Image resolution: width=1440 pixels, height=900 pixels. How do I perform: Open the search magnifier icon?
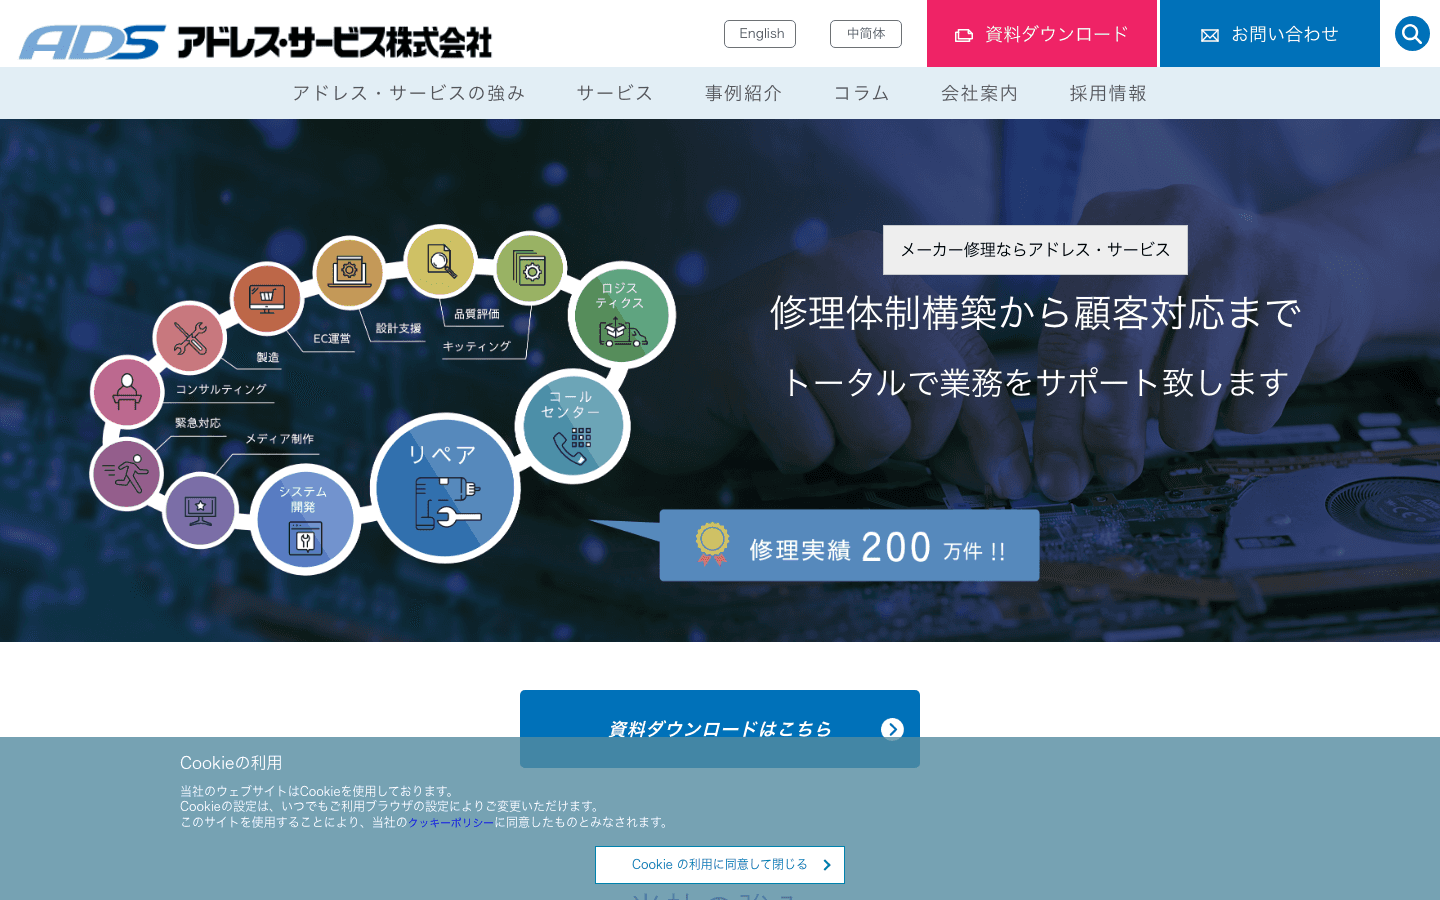pos(1412,34)
